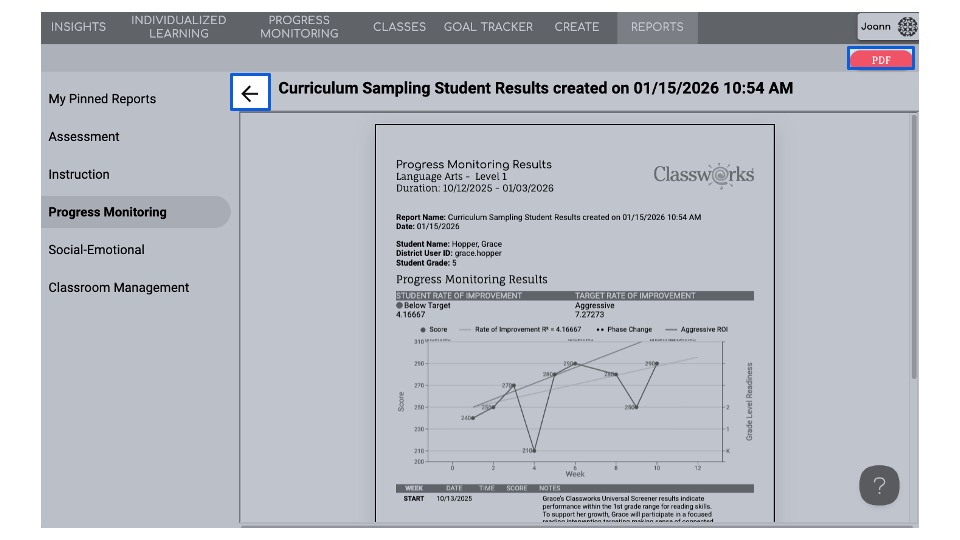This screenshot has width=960, height=540.
Task: Open the Joann user settings icon
Action: point(907,26)
